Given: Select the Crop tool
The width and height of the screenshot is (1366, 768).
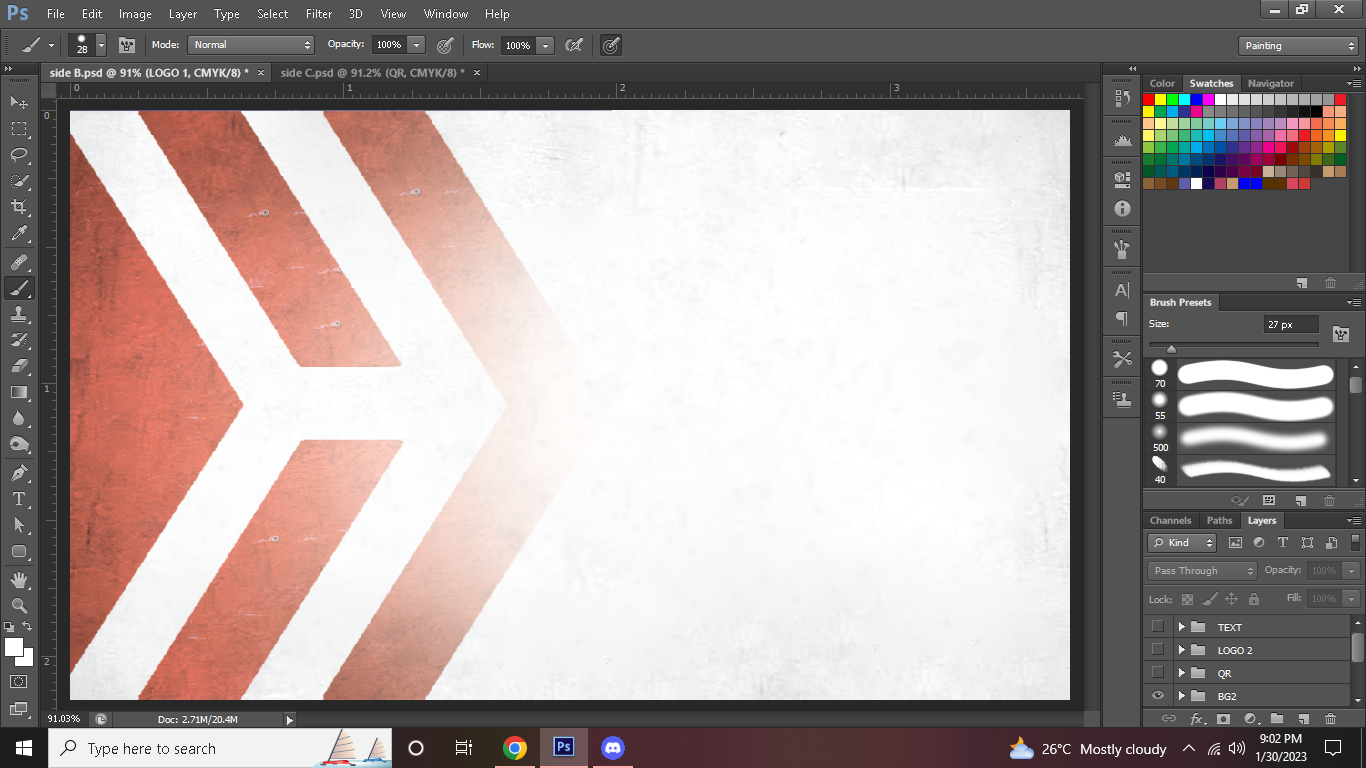Looking at the screenshot, I should [19, 207].
